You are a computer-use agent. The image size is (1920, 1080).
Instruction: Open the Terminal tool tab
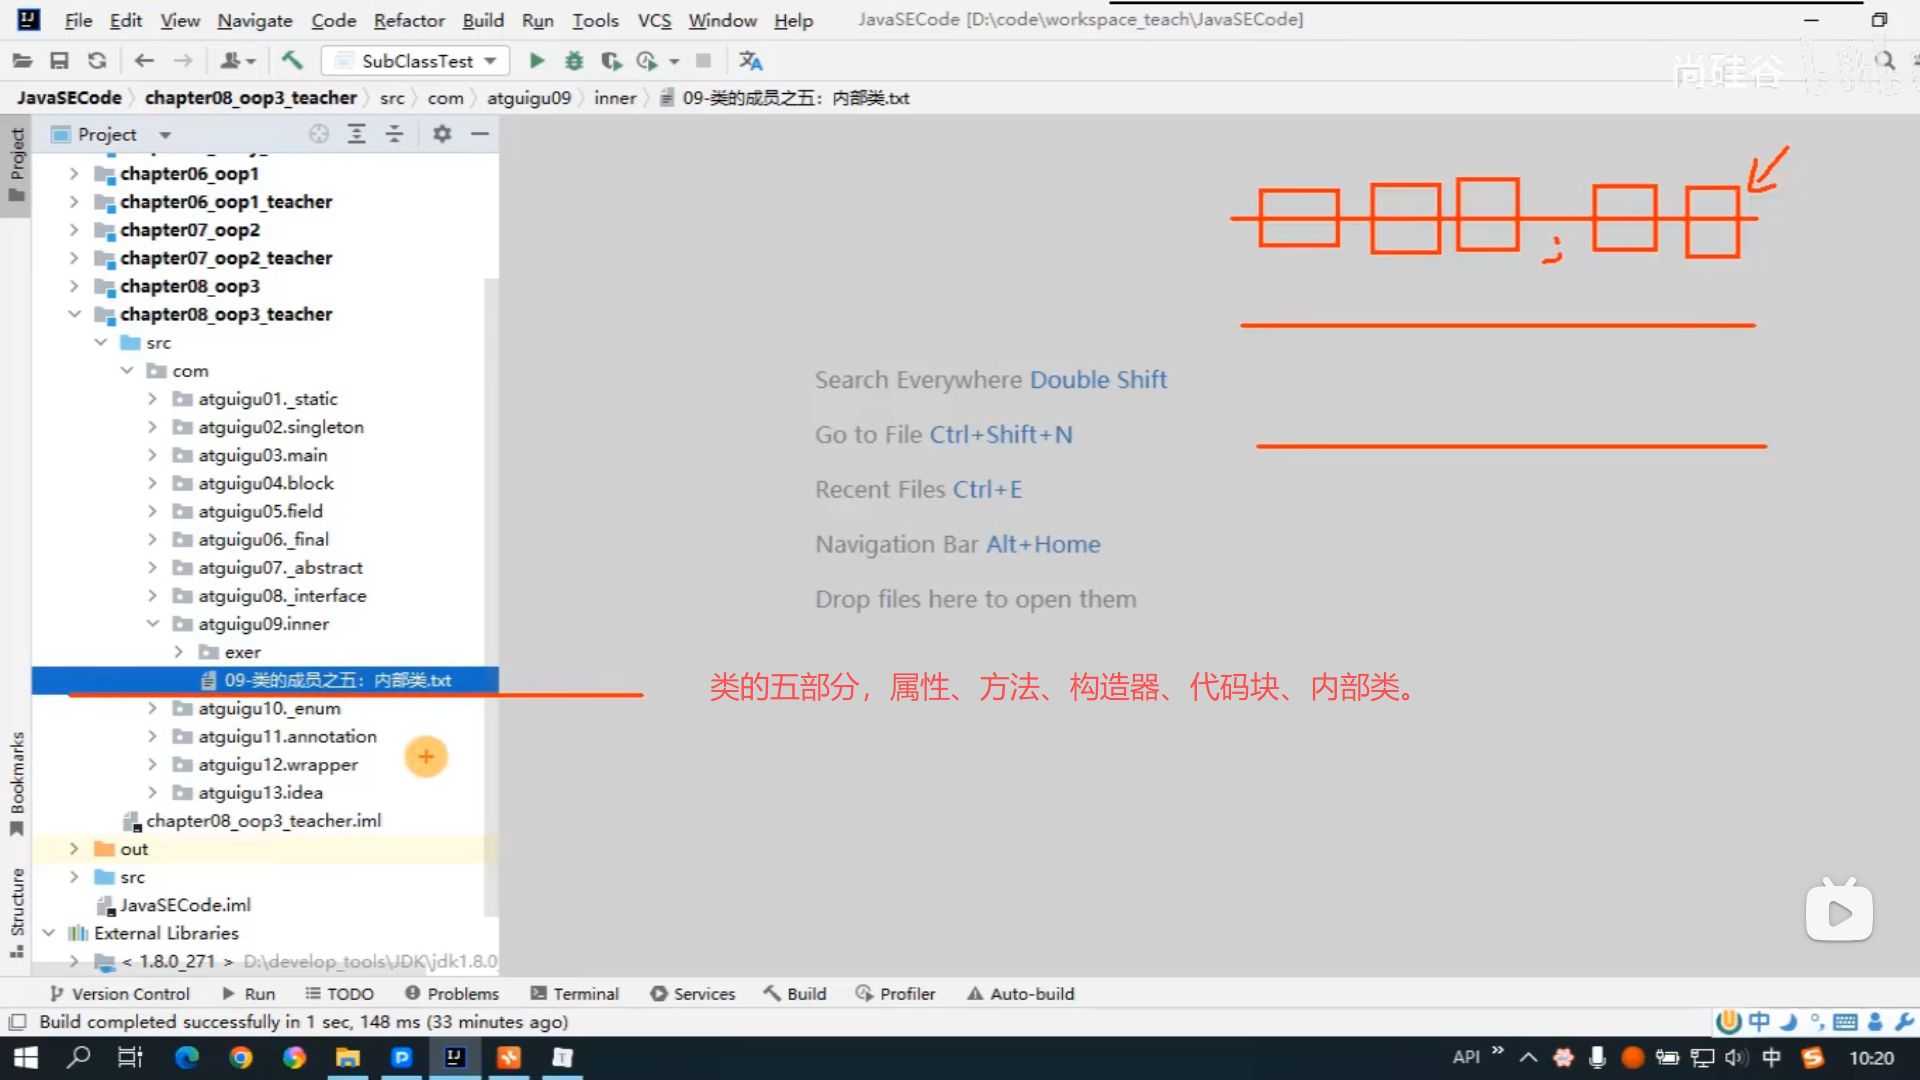(x=575, y=994)
